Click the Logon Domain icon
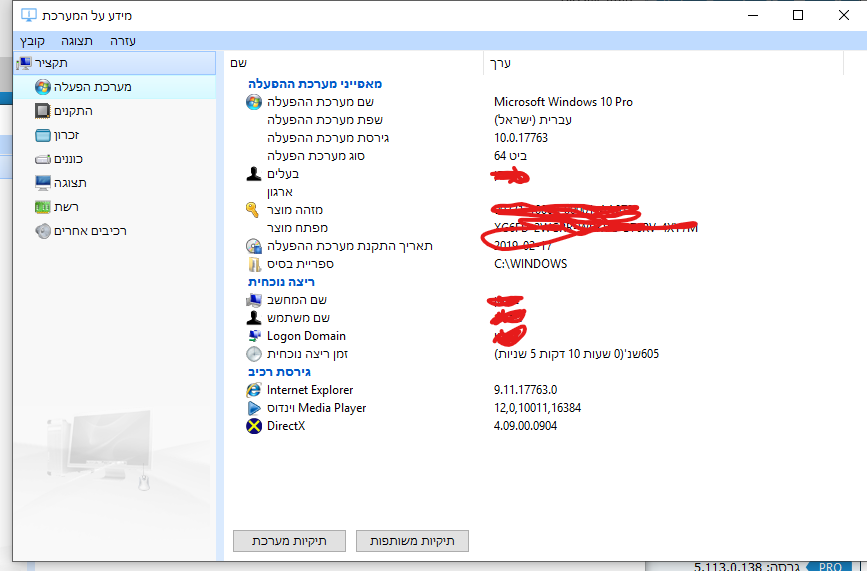 click(254, 336)
